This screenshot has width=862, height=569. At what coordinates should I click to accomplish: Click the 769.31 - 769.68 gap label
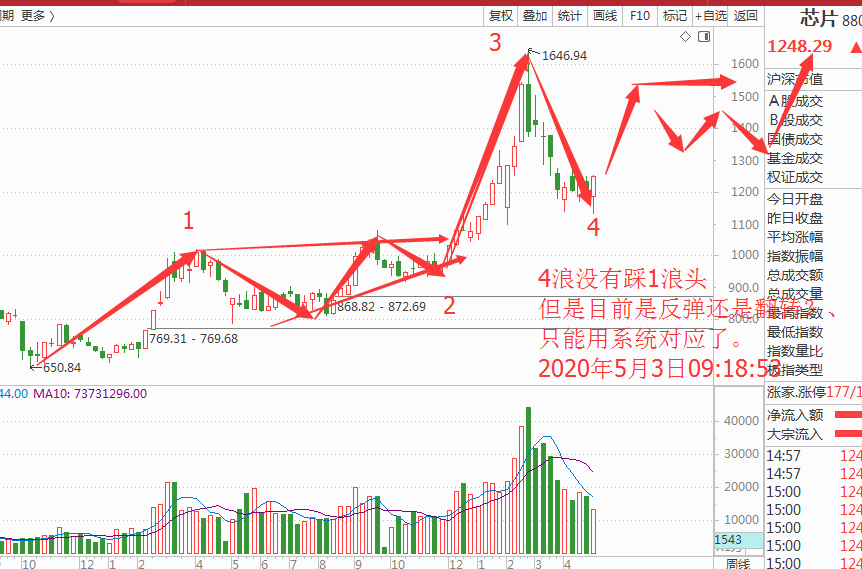[194, 339]
